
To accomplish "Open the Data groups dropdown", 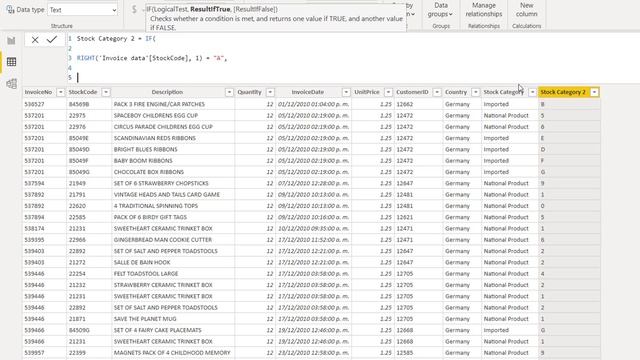I will coord(440,10).
